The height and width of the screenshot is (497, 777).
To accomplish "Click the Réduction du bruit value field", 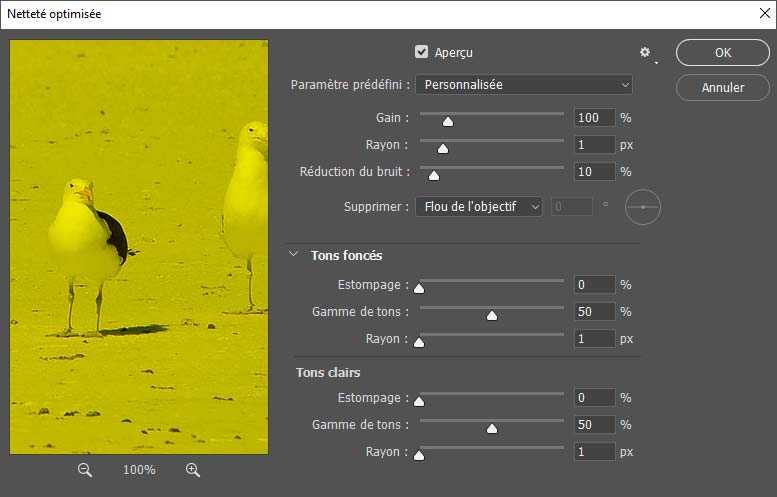I will point(594,172).
